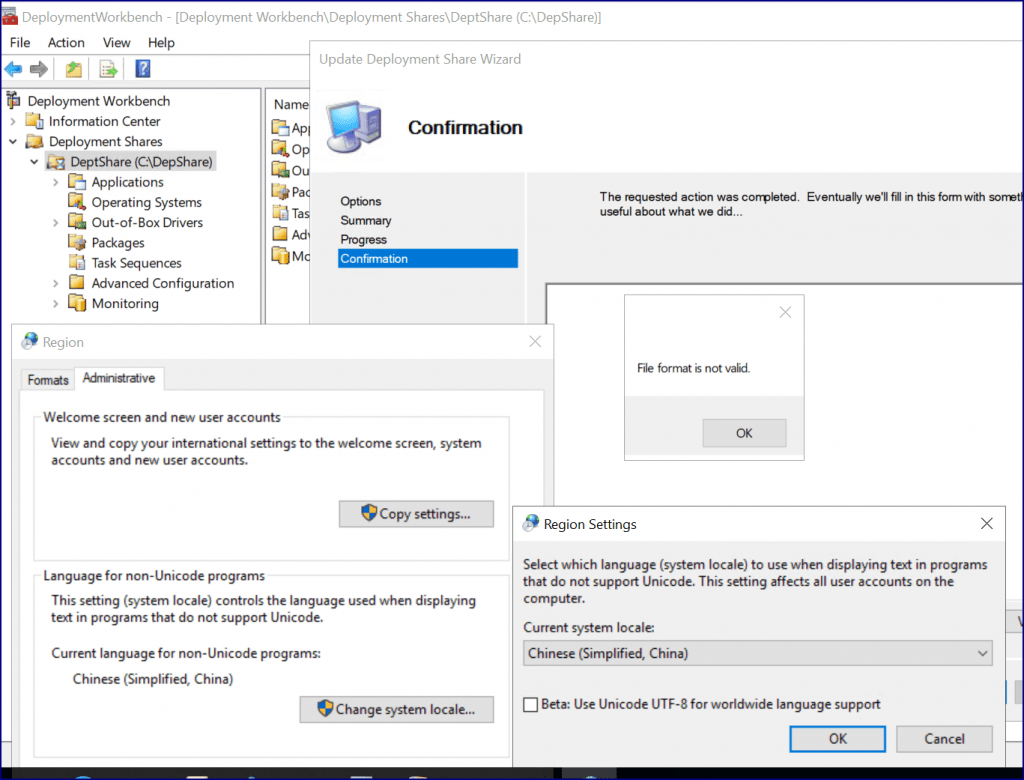Open the Action menu
The height and width of the screenshot is (780, 1024).
coord(66,42)
